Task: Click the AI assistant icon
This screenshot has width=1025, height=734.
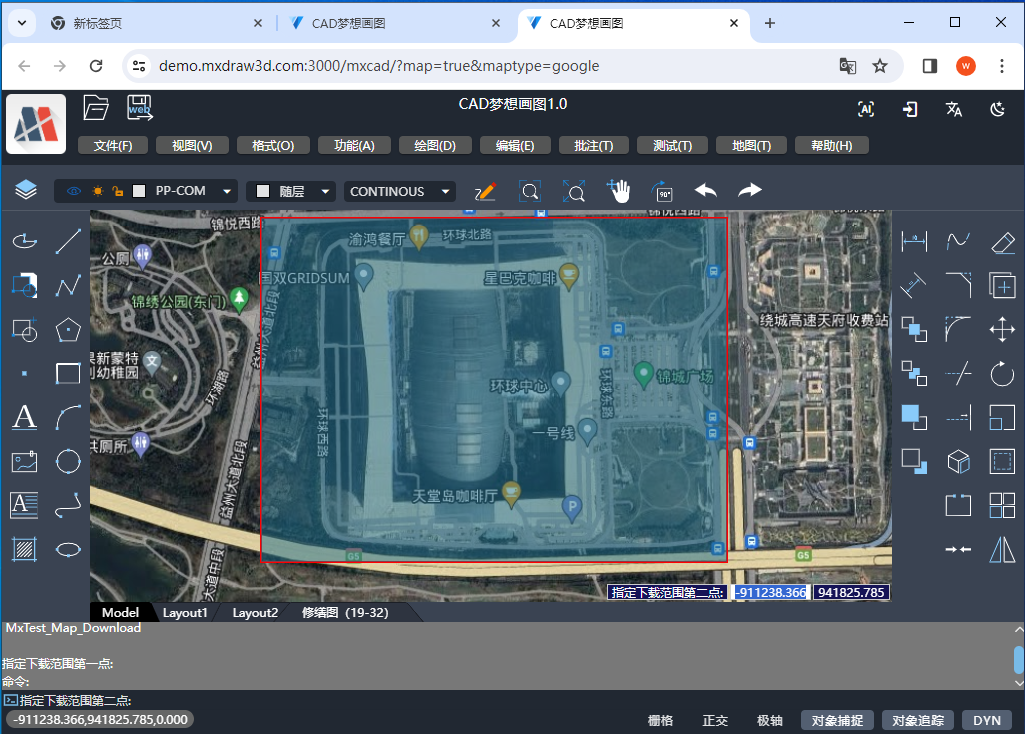Action: pos(866,109)
